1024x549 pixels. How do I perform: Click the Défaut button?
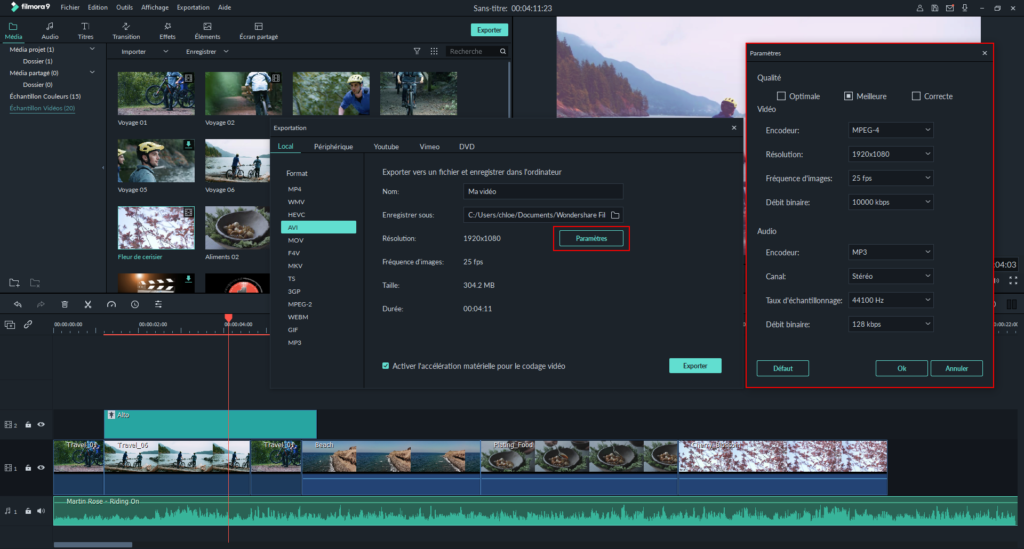(x=782, y=368)
